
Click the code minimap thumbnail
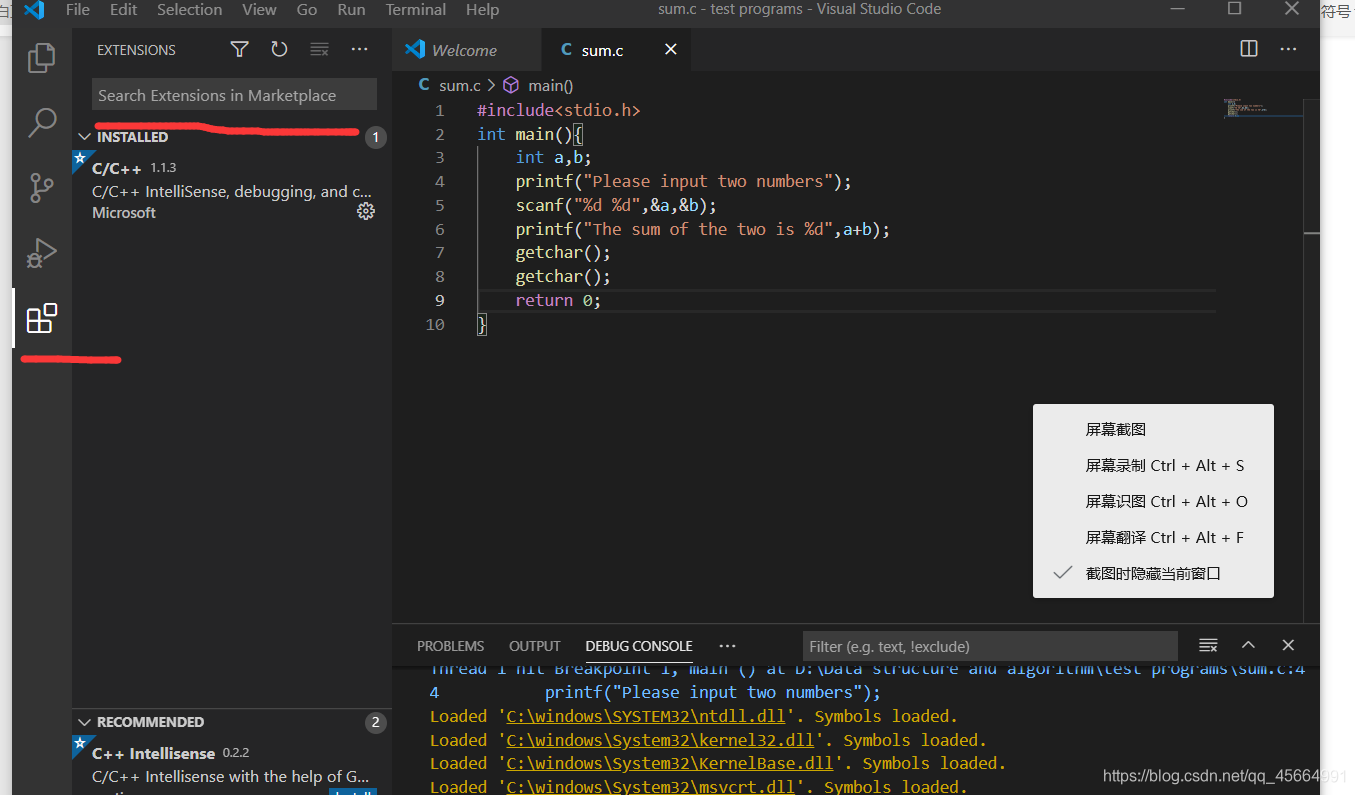pos(1246,108)
